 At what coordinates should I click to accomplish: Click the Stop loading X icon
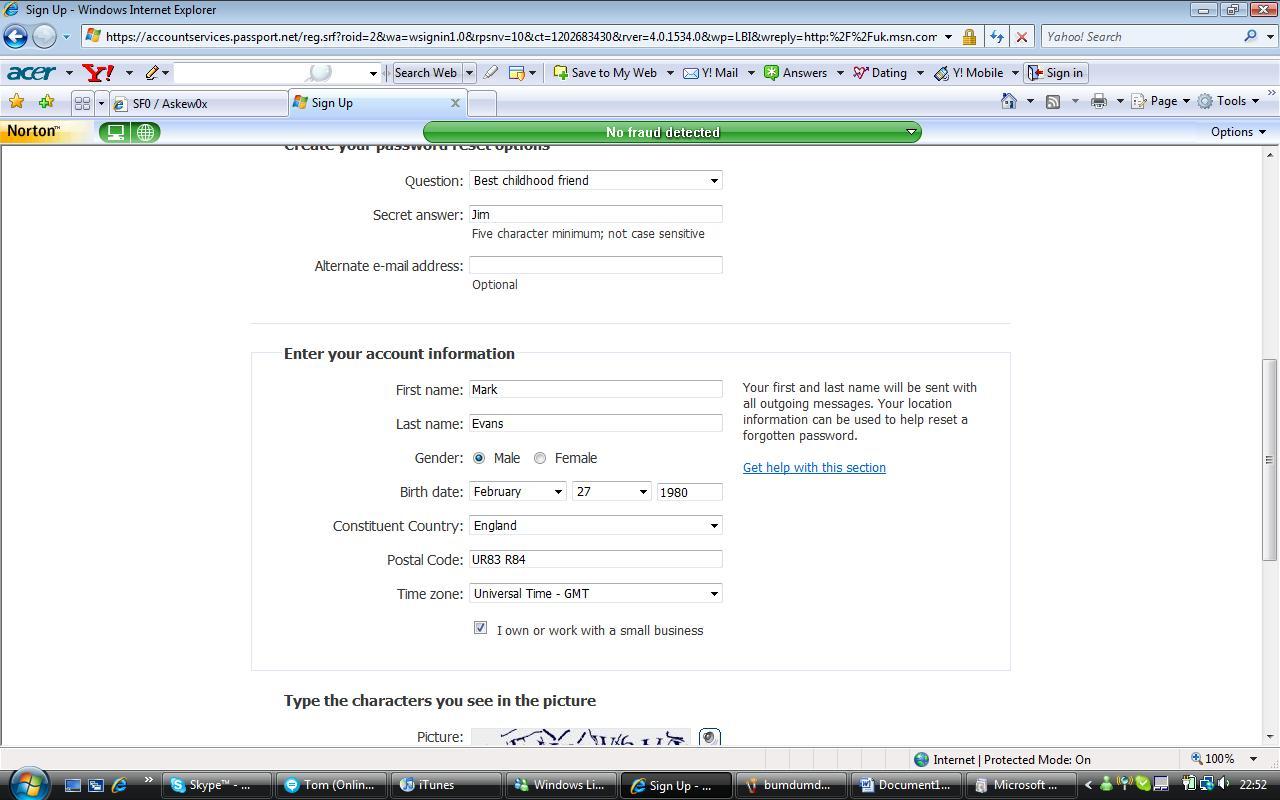click(x=1021, y=37)
